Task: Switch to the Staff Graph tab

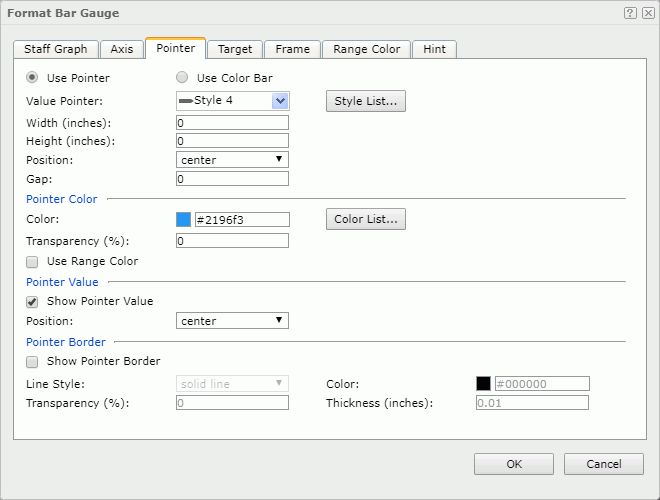Action: click(x=57, y=49)
